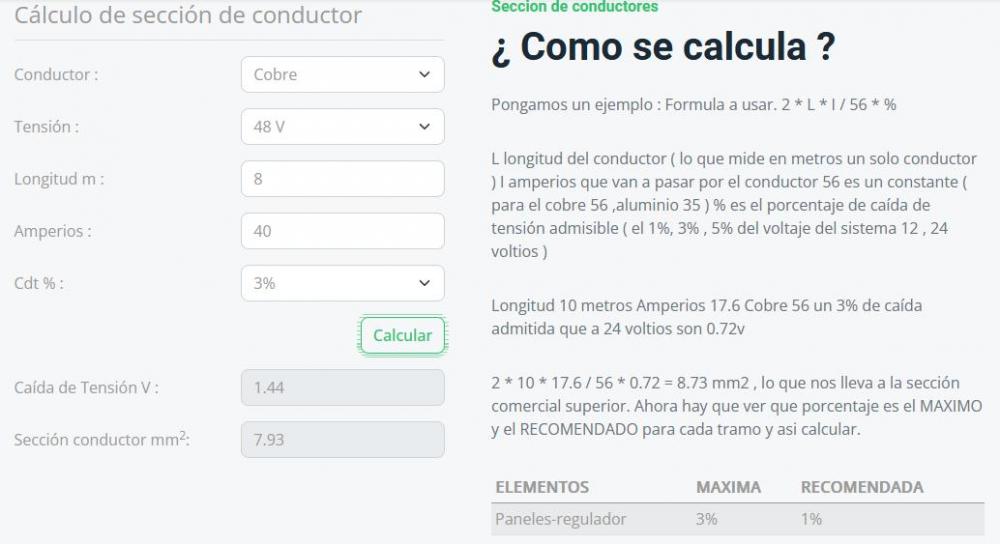Click the chevron arrow in Conductor selector
1000x544 pixels.
click(424, 75)
